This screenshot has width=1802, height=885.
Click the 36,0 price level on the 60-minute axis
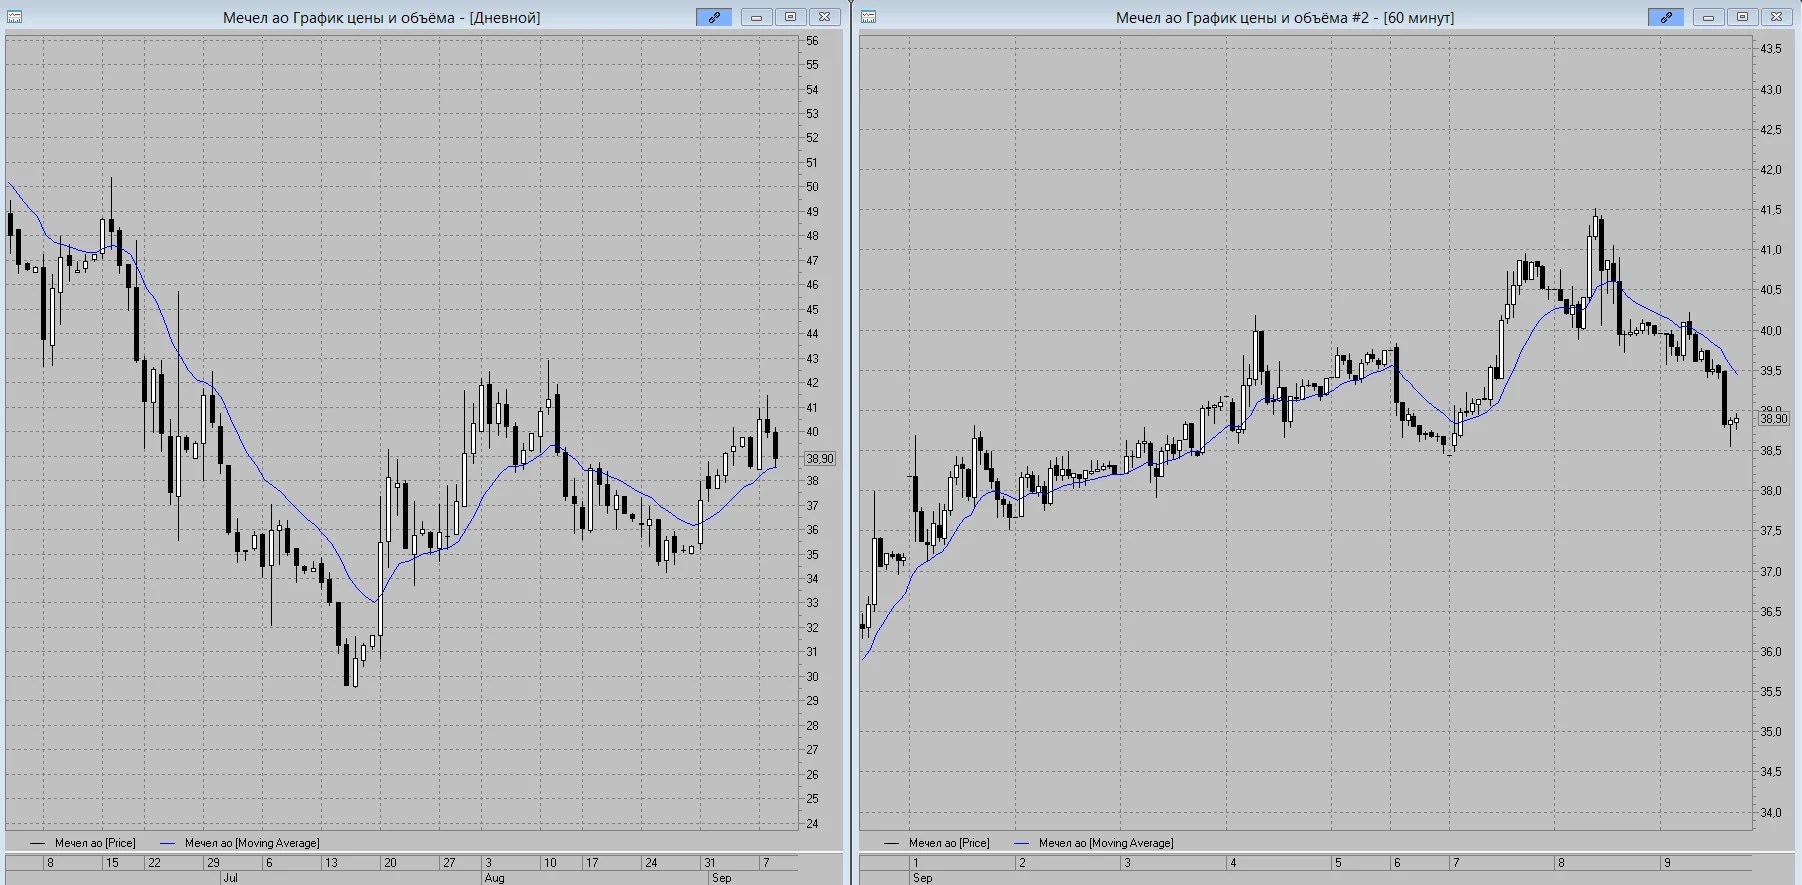1771,652
